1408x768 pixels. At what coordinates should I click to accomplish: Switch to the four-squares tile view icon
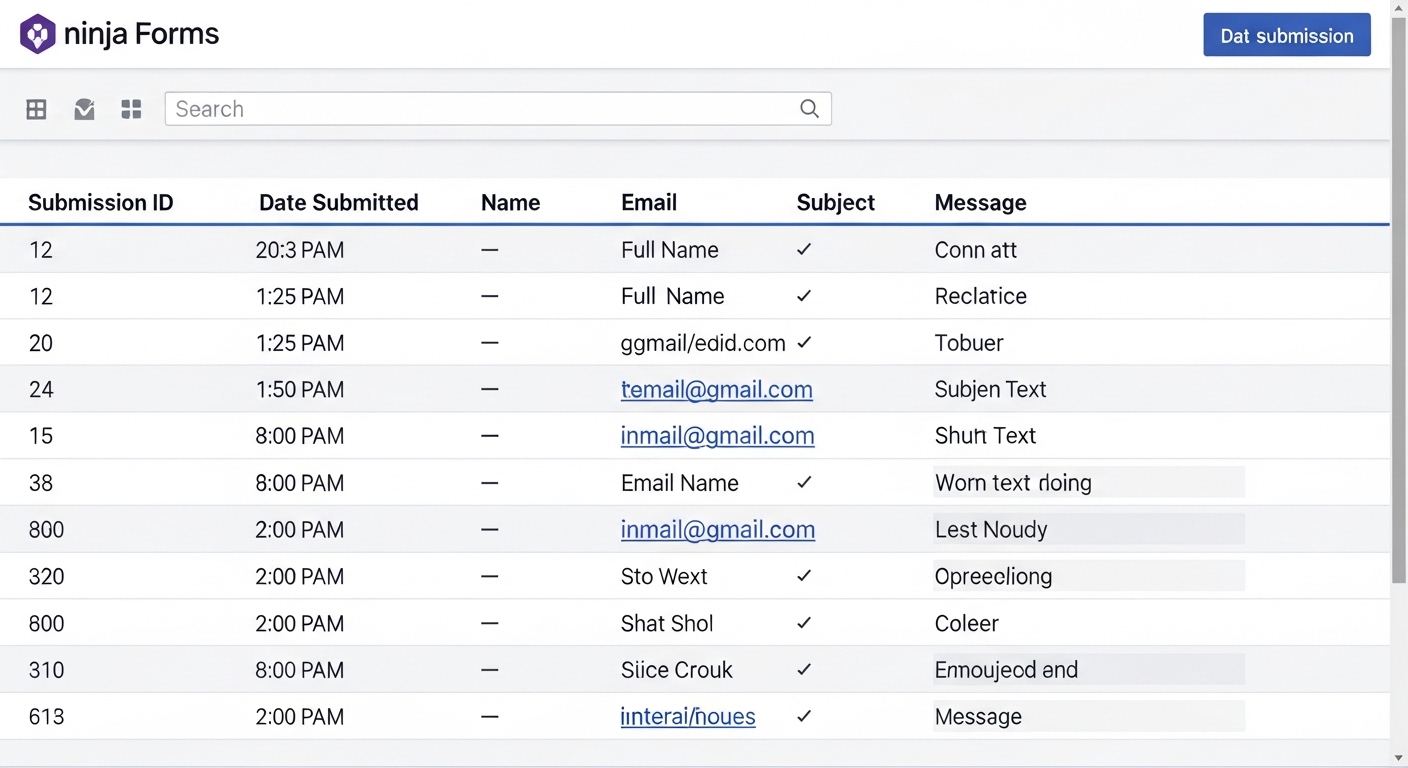point(131,109)
